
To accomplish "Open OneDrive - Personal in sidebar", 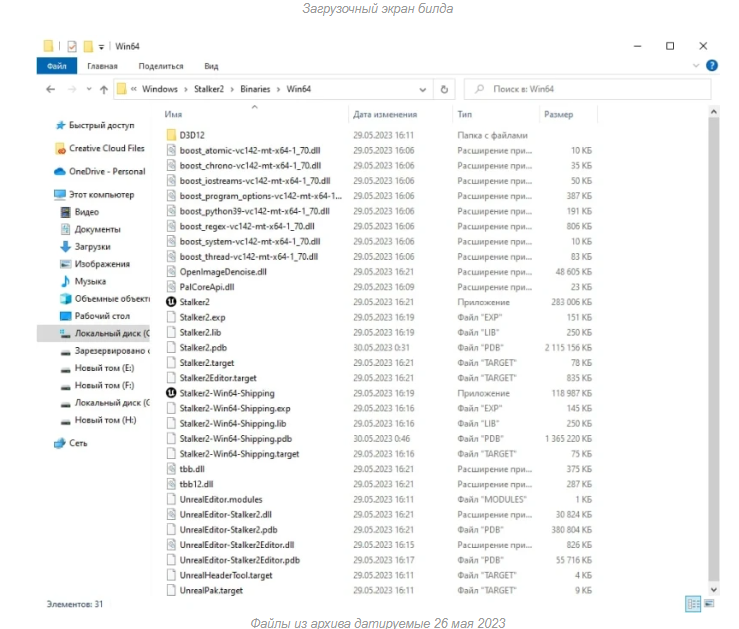I will (107, 172).
